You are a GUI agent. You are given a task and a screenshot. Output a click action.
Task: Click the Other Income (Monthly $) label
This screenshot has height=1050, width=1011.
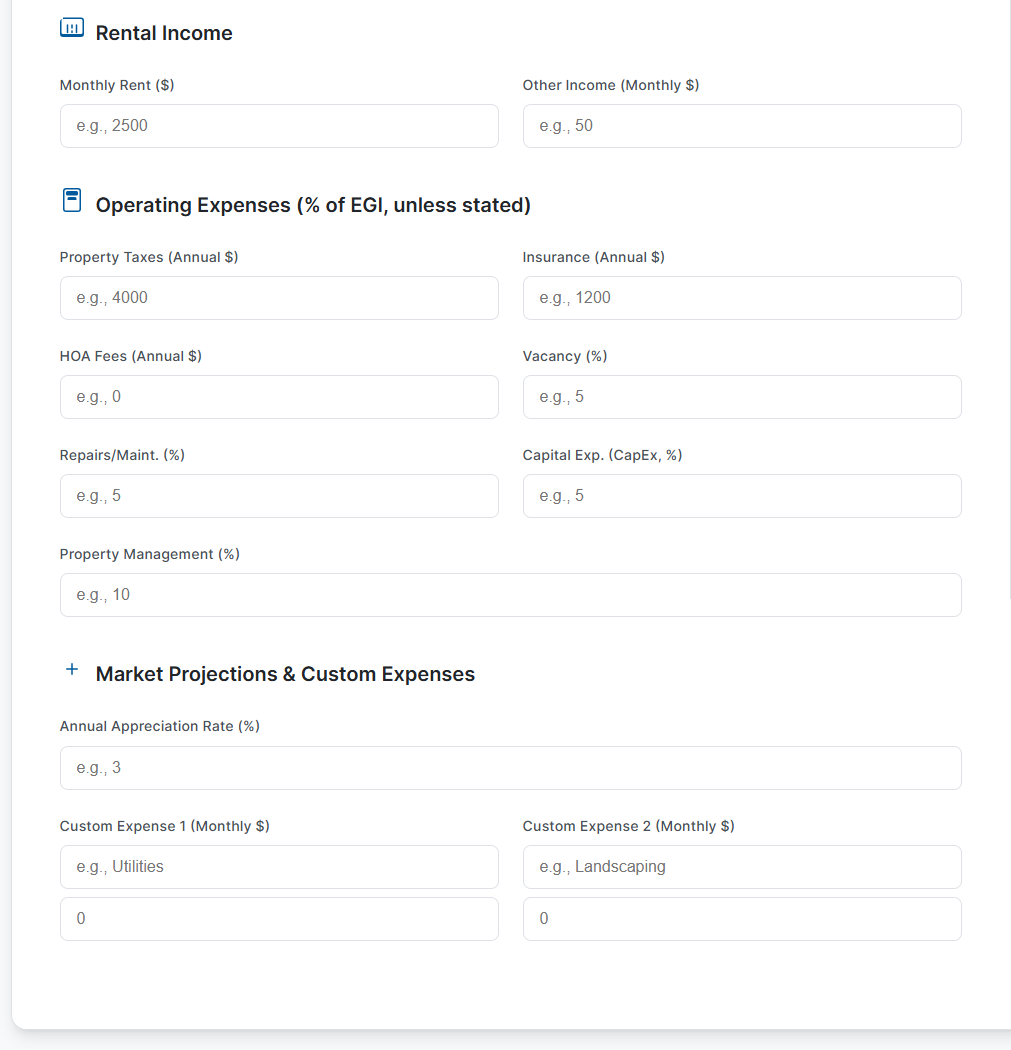[x=611, y=85]
